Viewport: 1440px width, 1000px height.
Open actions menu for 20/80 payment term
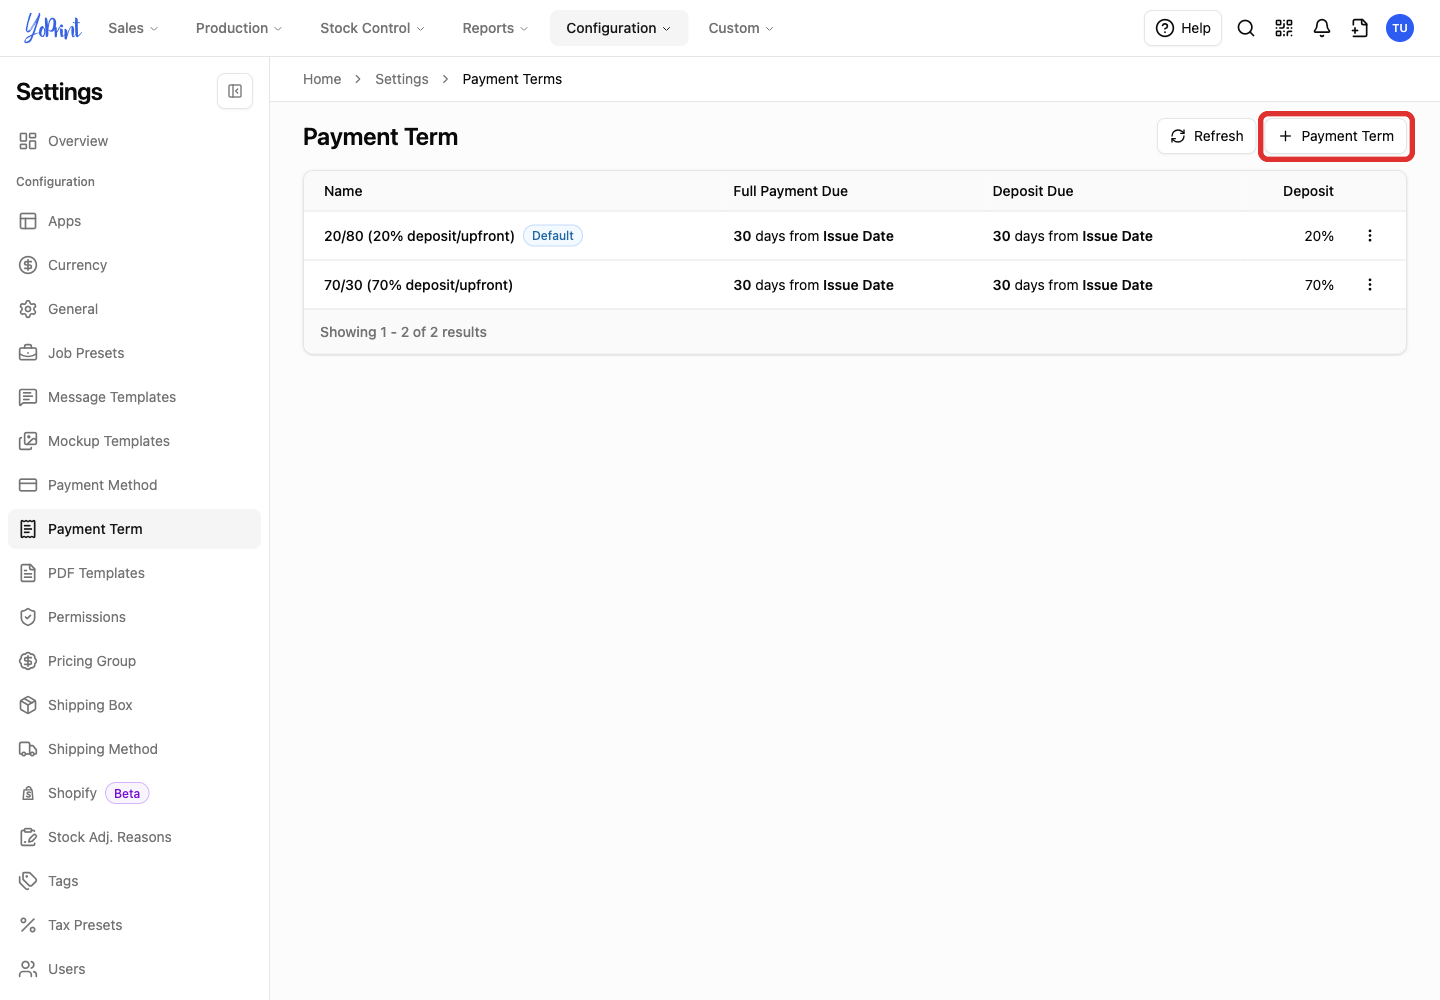[1370, 236]
